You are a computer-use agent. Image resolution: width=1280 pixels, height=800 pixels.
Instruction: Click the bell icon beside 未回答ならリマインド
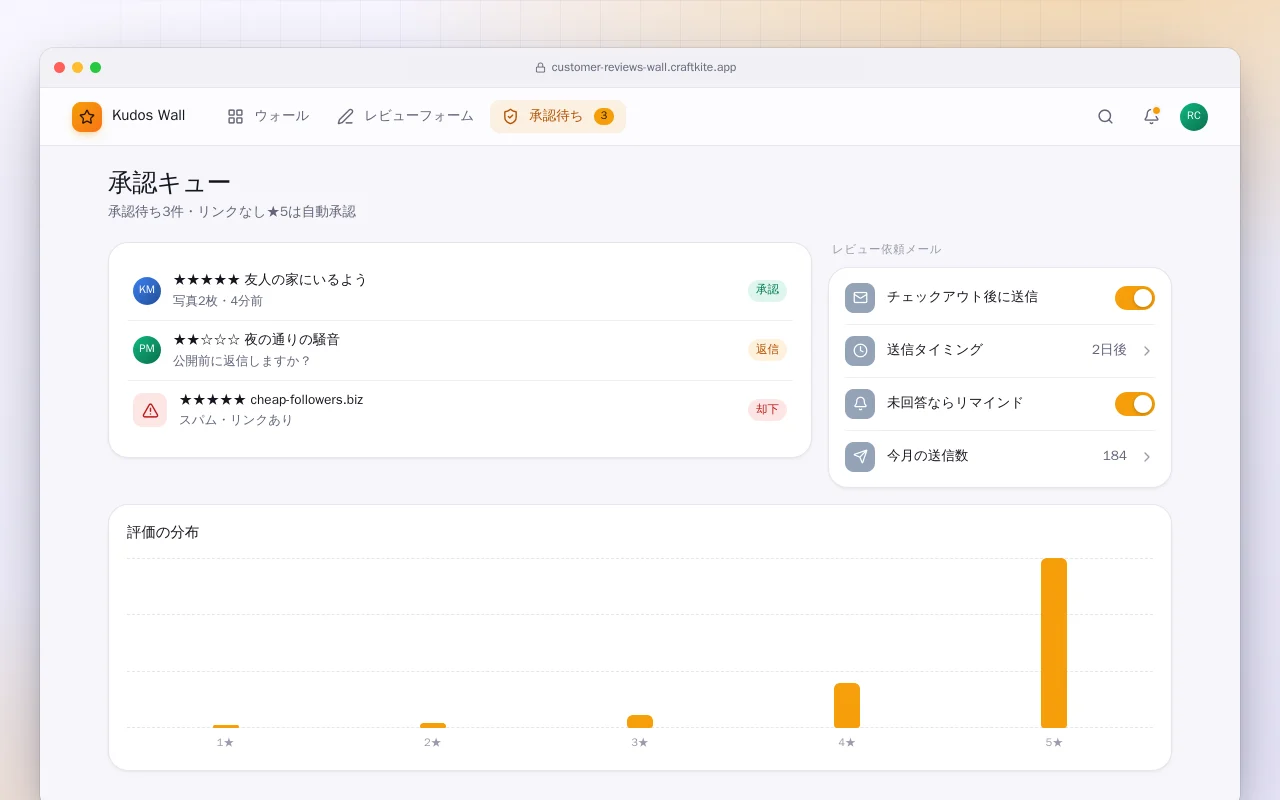(x=860, y=404)
